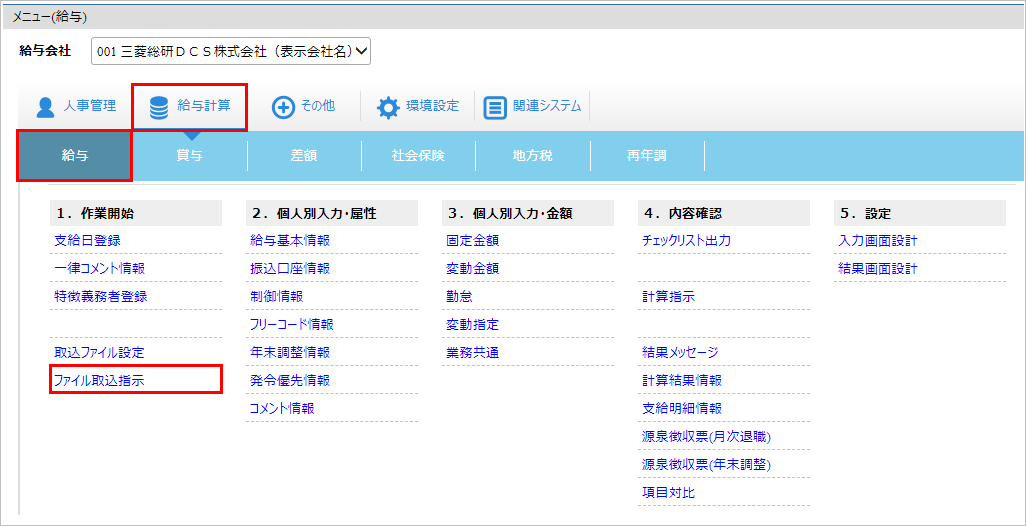Open the 勤怠 link
Screen dimensions: 1026x526
point(459,296)
